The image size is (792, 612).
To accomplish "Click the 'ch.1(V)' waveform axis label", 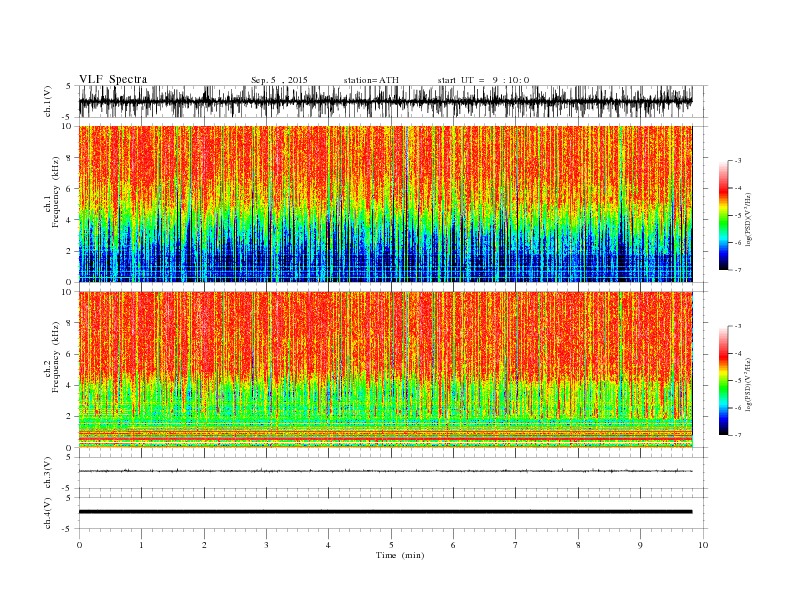I will [x=48, y=101].
